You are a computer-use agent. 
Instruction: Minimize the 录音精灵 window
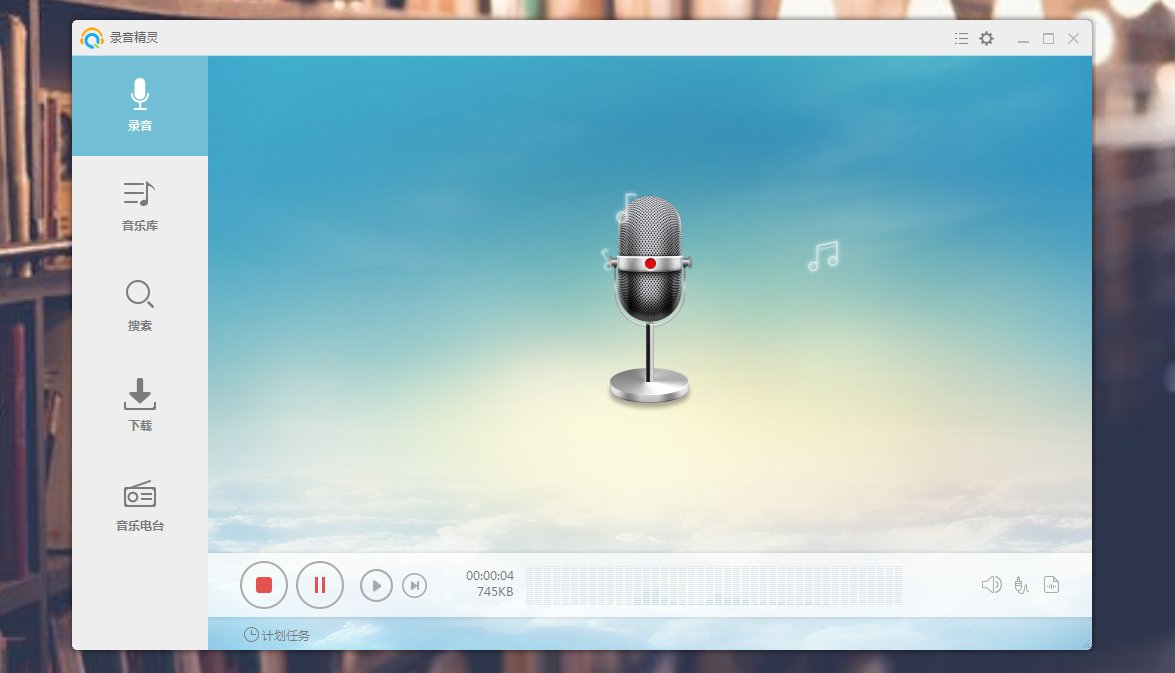tap(1023, 39)
